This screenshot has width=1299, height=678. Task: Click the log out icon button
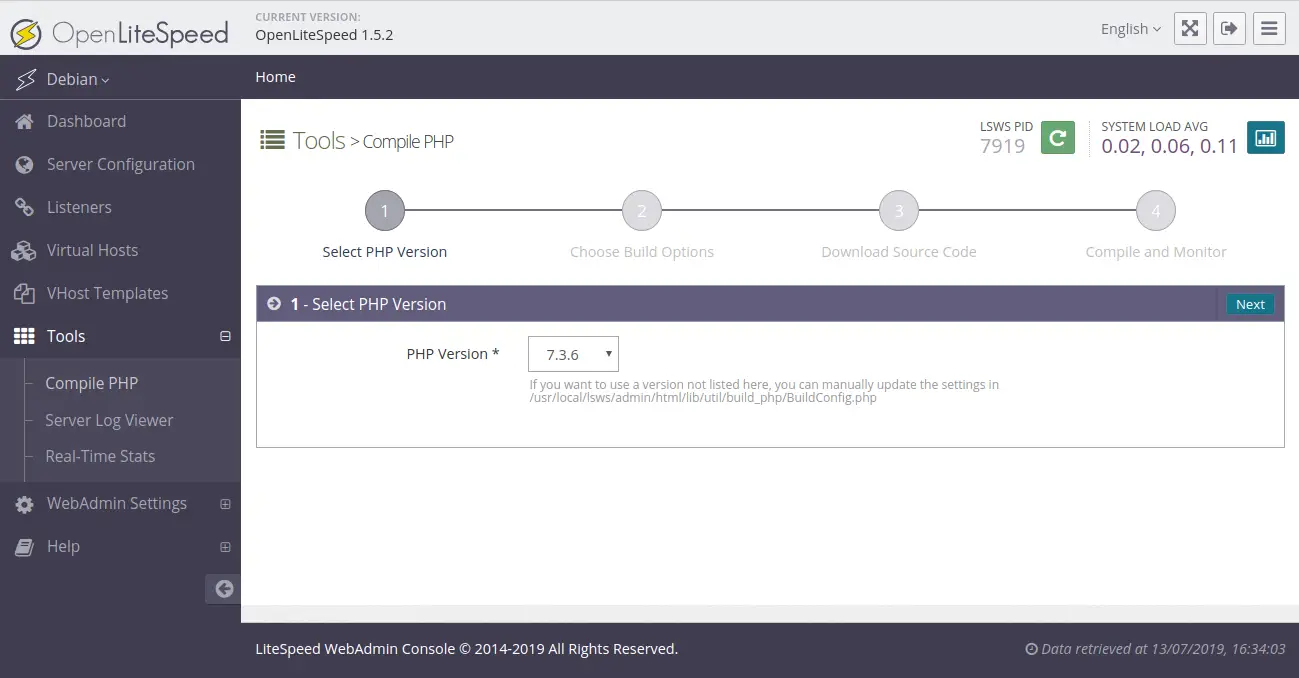click(x=1230, y=28)
